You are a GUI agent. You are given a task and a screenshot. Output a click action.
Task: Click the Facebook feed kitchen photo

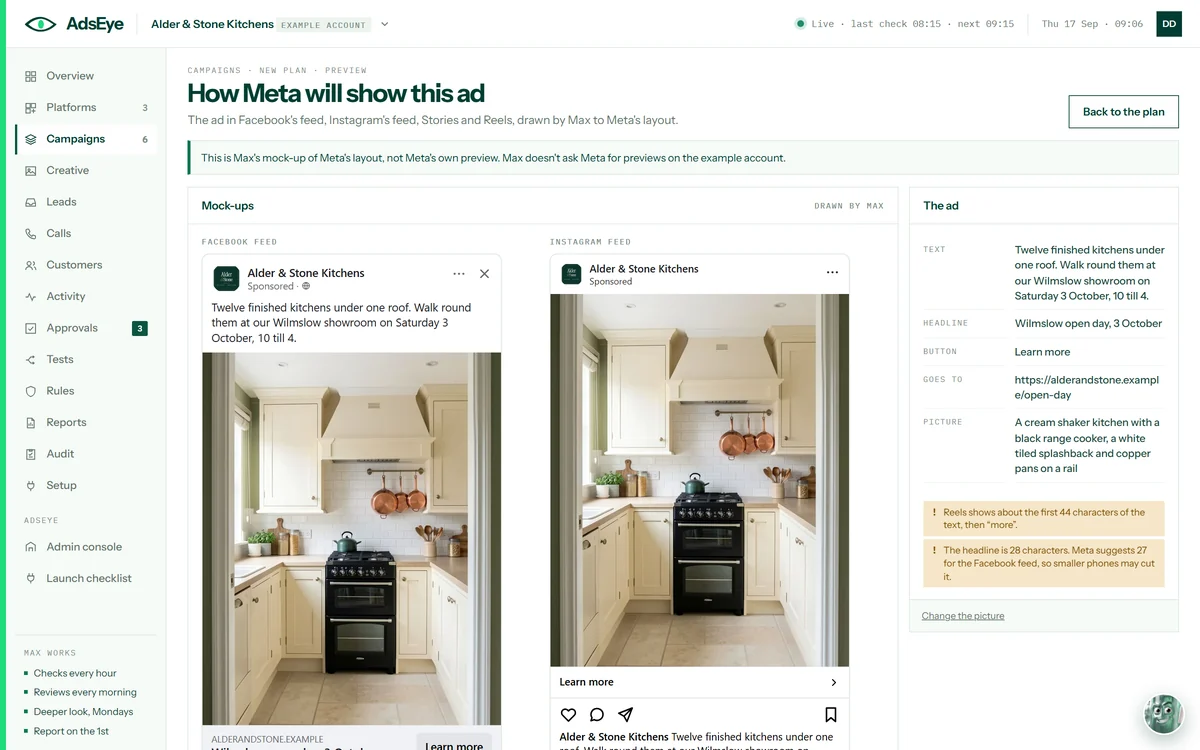351,538
